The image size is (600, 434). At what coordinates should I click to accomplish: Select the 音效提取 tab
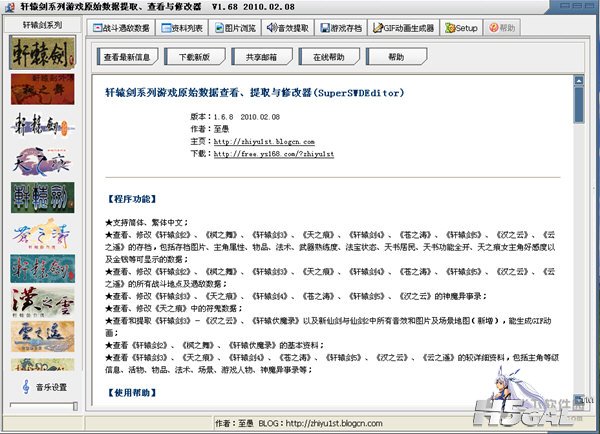288,28
